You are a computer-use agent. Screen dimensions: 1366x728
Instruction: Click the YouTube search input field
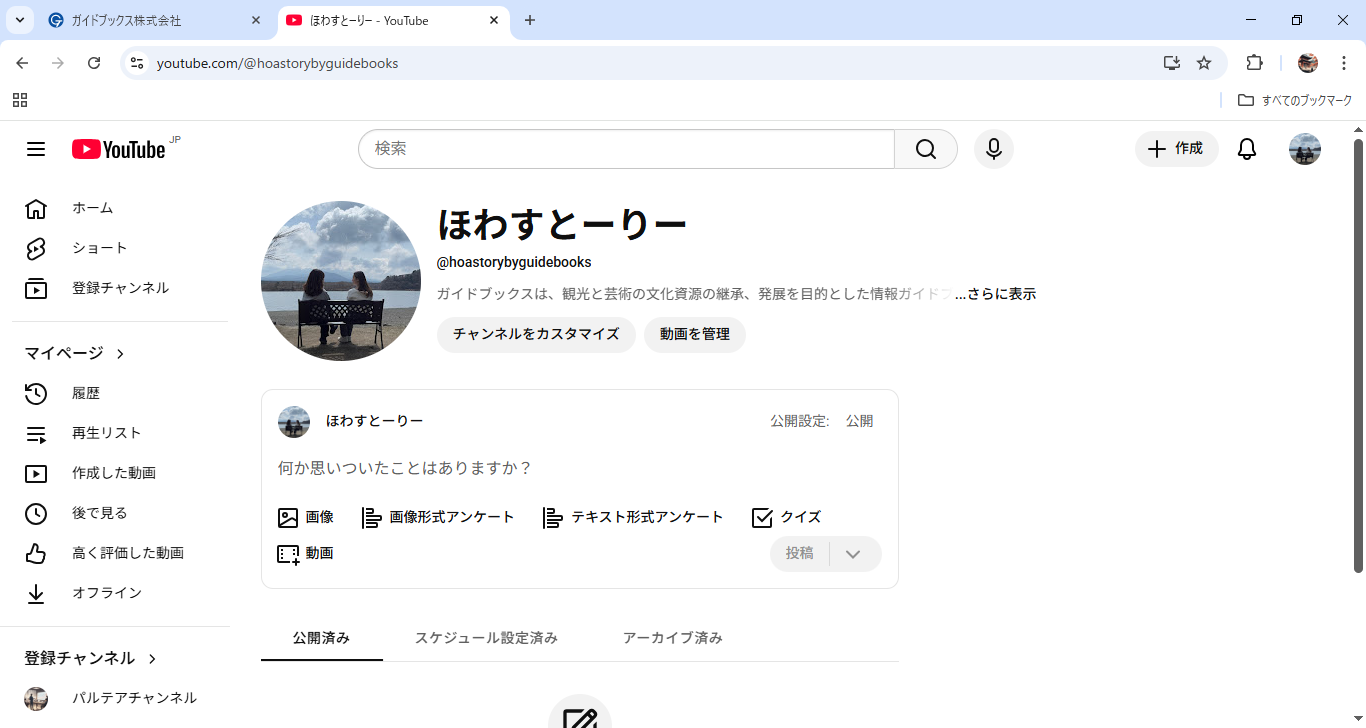click(x=626, y=149)
